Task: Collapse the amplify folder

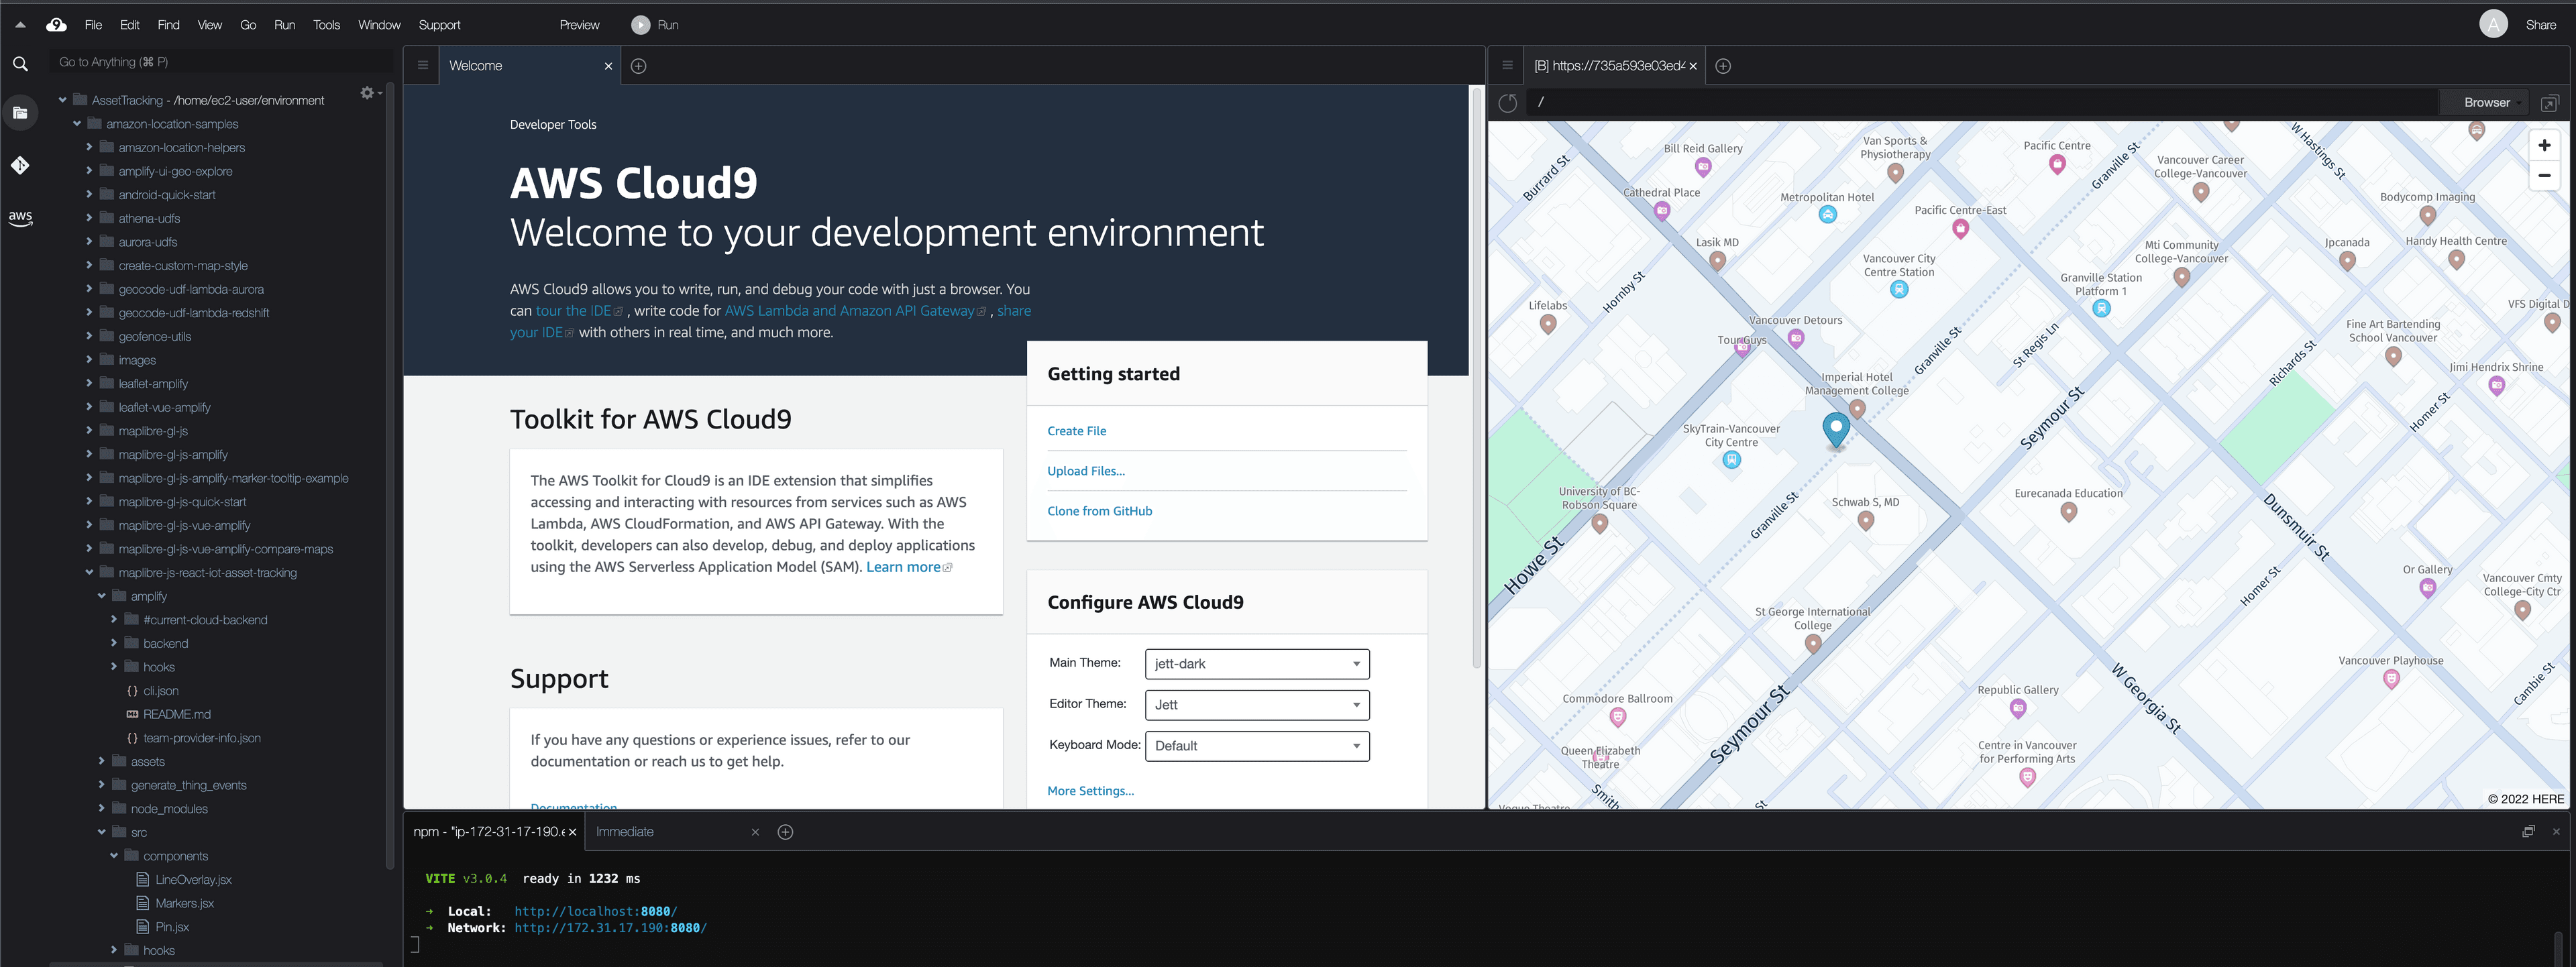Action: click(101, 596)
